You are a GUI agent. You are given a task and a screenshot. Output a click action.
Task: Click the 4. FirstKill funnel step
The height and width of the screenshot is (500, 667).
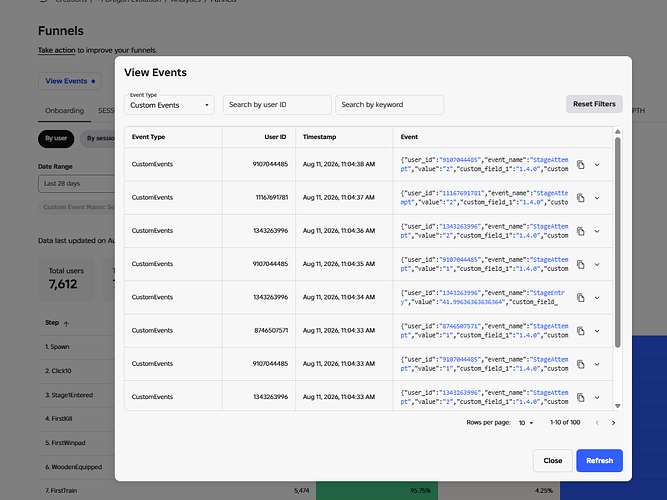coord(59,419)
